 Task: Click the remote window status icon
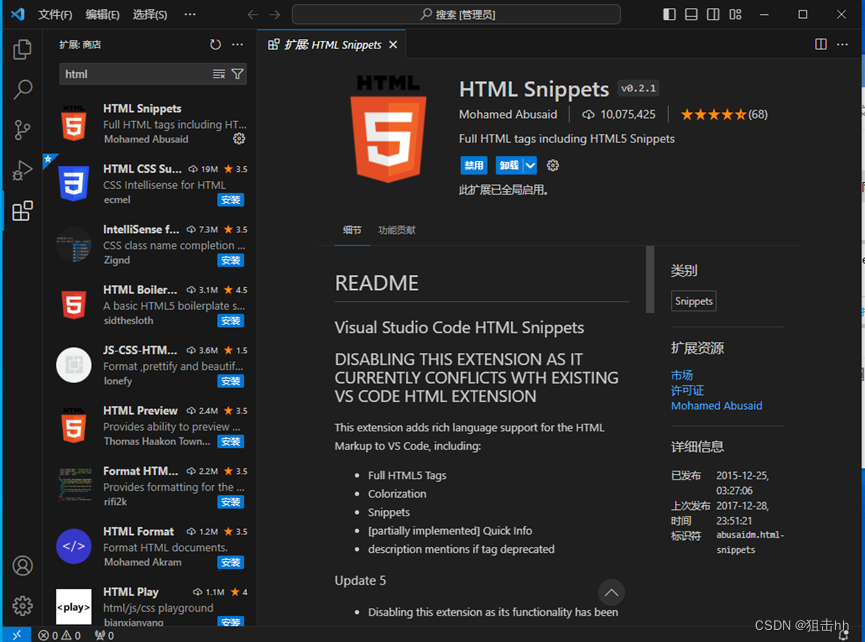17,635
